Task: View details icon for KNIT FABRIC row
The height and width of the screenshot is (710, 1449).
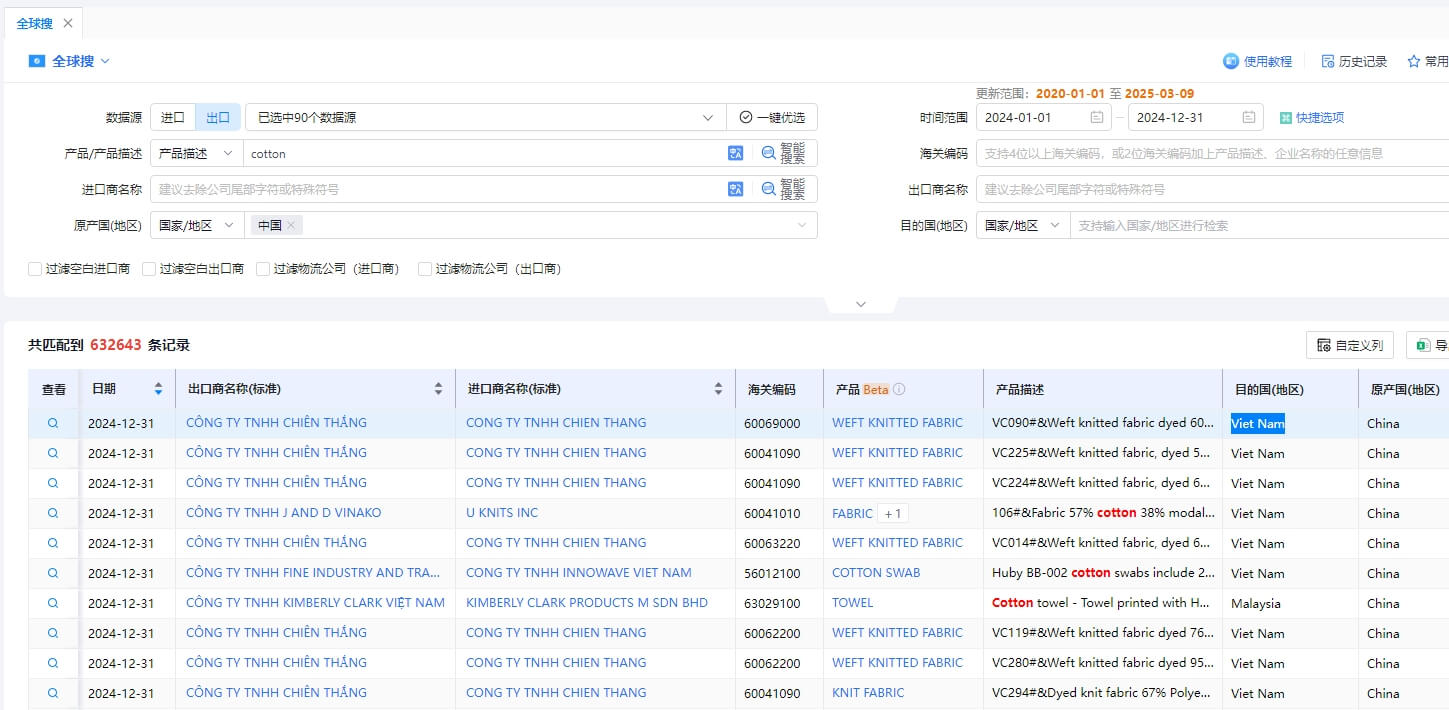Action: (53, 693)
